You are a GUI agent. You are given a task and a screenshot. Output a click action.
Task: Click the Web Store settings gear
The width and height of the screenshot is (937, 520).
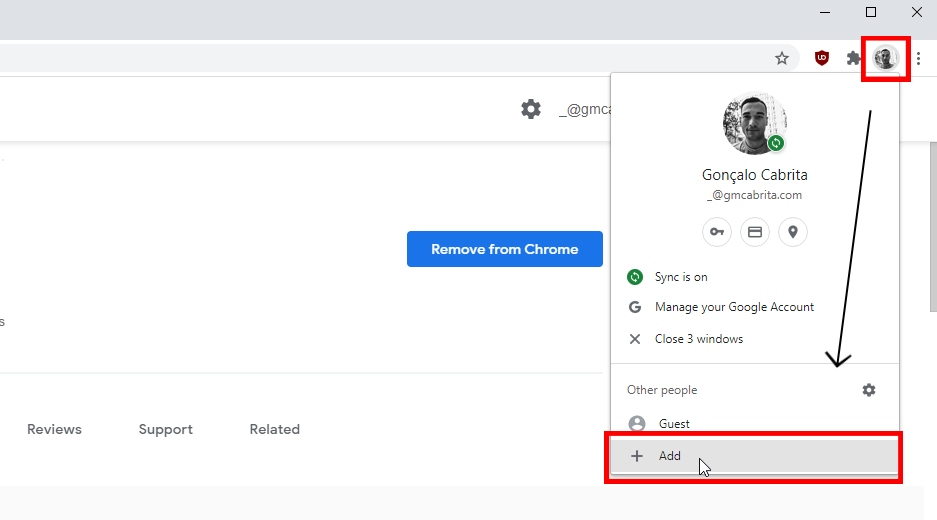pyautogui.click(x=531, y=109)
